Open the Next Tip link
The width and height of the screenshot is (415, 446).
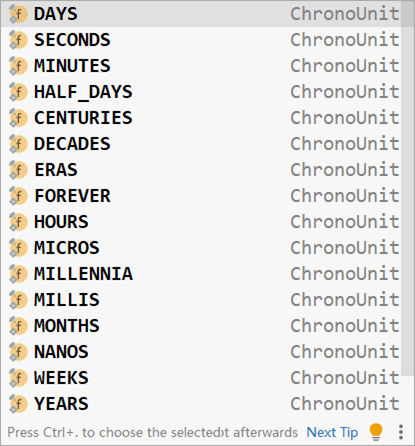coord(332,432)
